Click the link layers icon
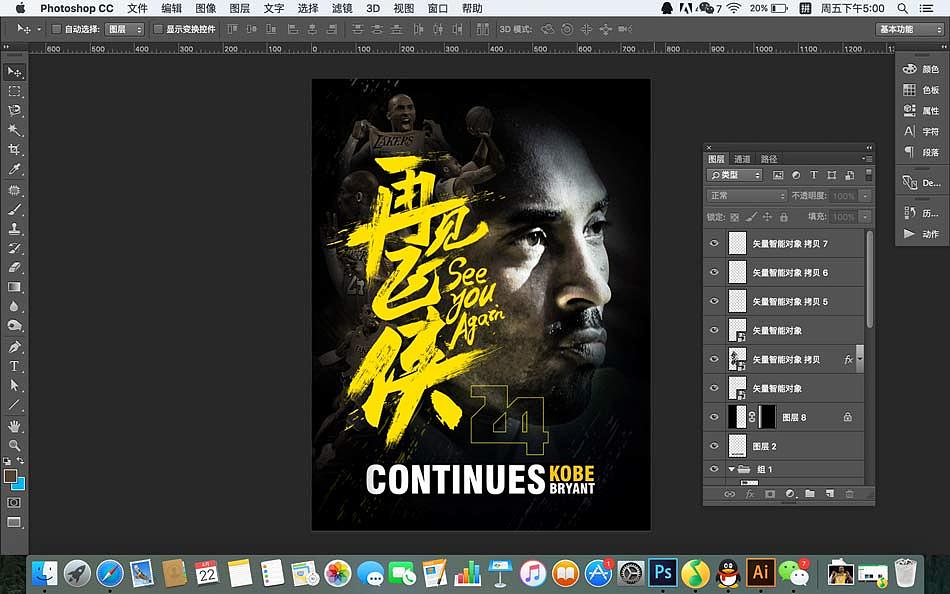The image size is (950, 594). tap(729, 494)
